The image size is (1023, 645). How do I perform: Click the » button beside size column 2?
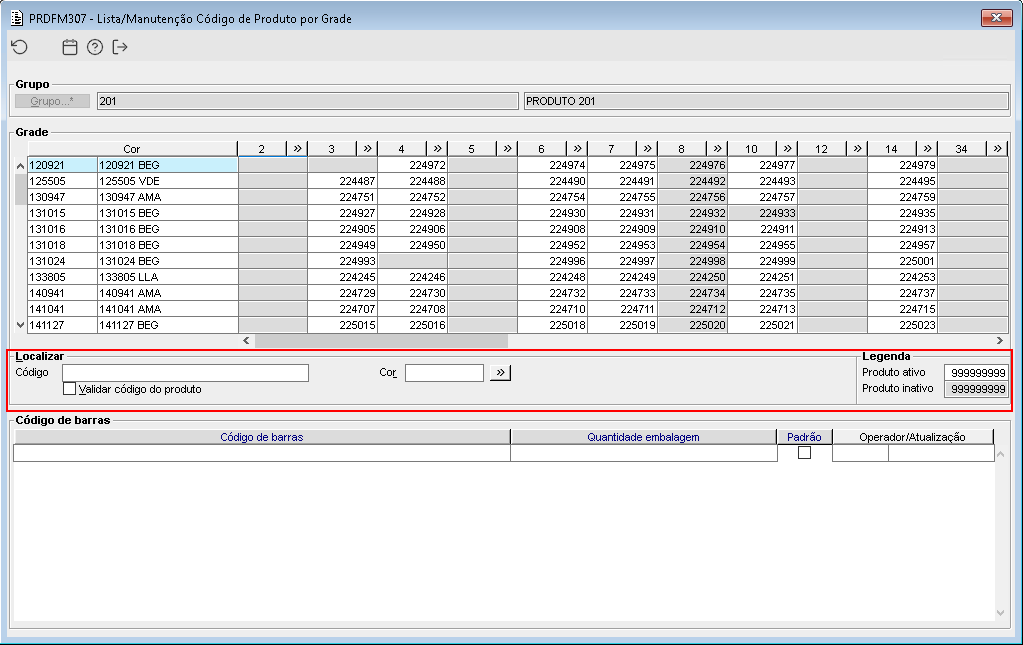(x=298, y=149)
